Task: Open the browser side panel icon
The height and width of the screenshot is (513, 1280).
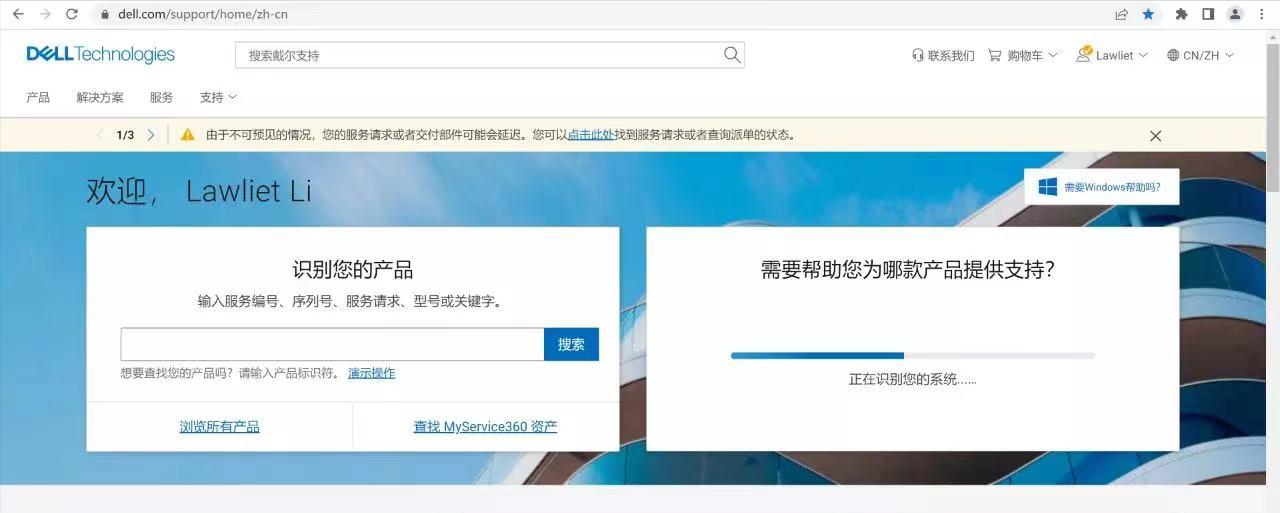Action: pos(1208,14)
